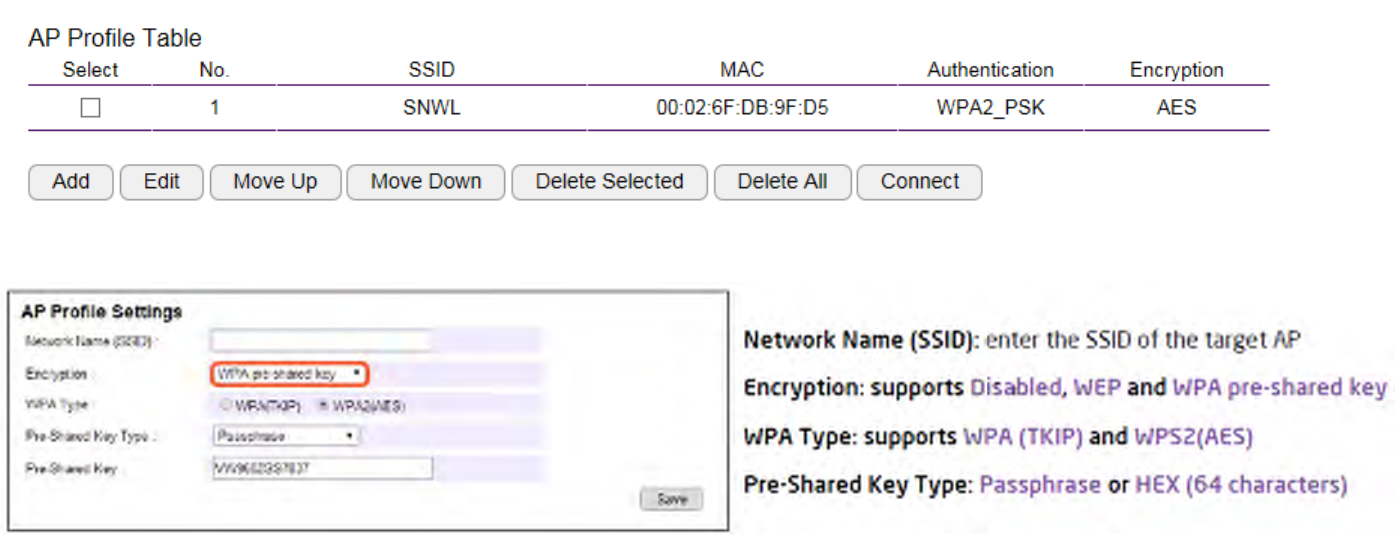Click Move Up button
The image size is (1395, 534).
click(x=275, y=182)
